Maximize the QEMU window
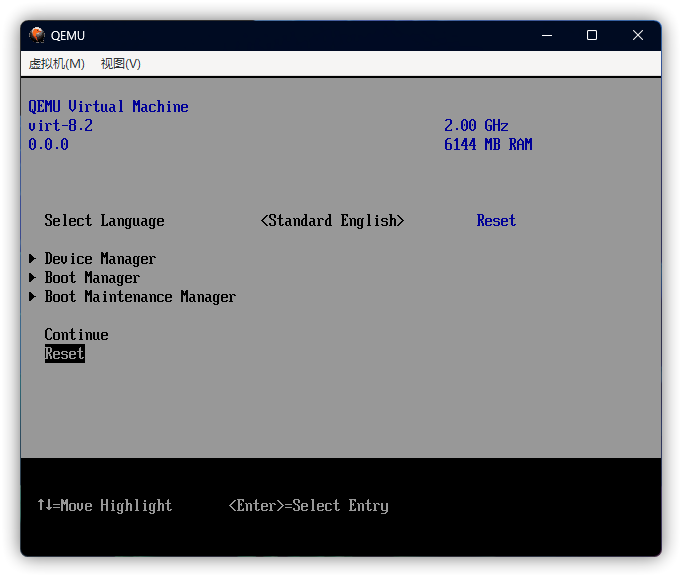The width and height of the screenshot is (682, 577). 592,35
